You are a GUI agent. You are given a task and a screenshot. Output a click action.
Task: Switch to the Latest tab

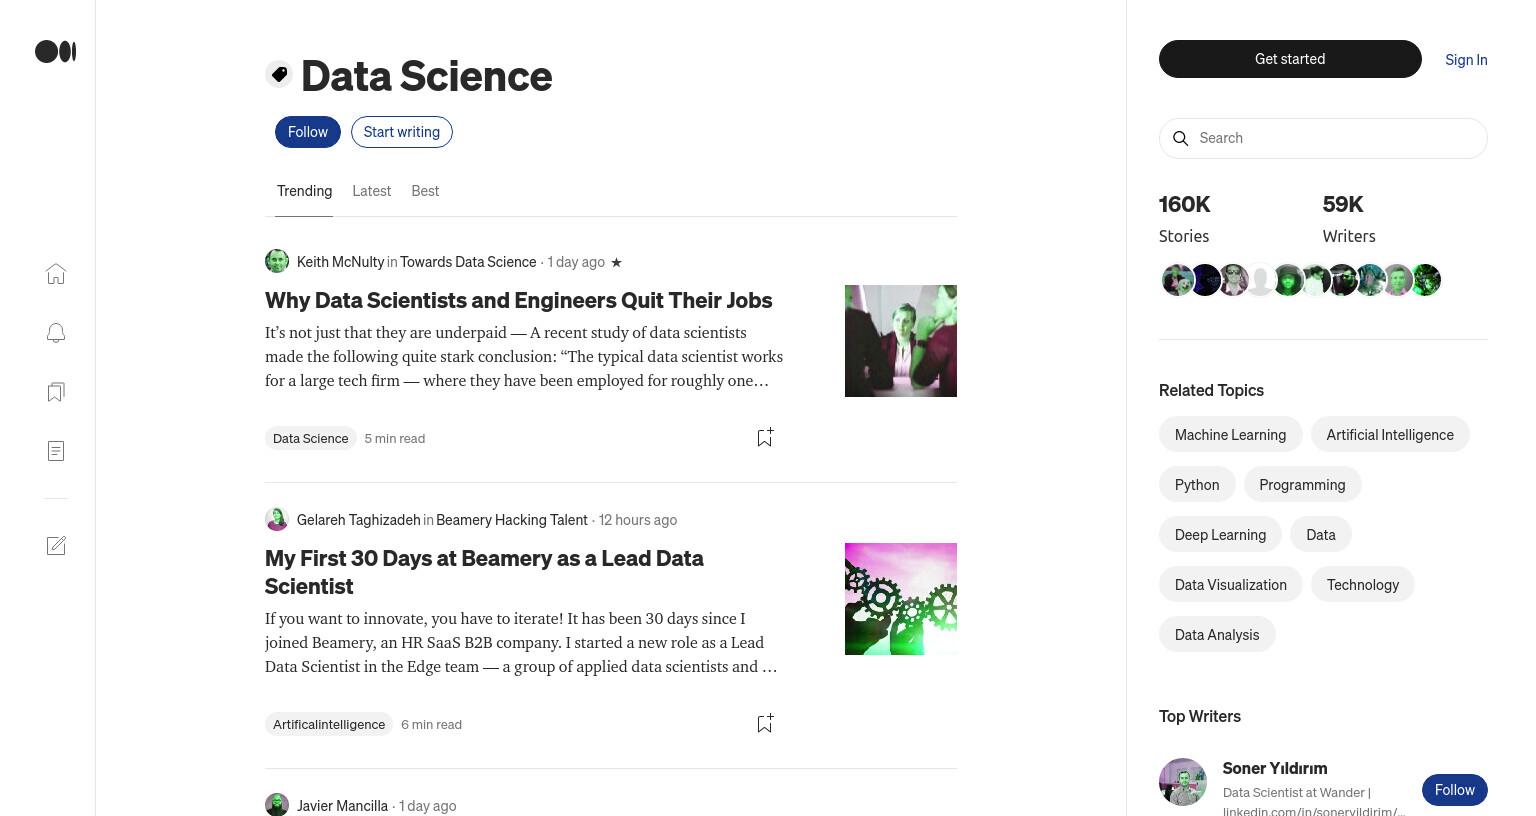[x=371, y=191]
